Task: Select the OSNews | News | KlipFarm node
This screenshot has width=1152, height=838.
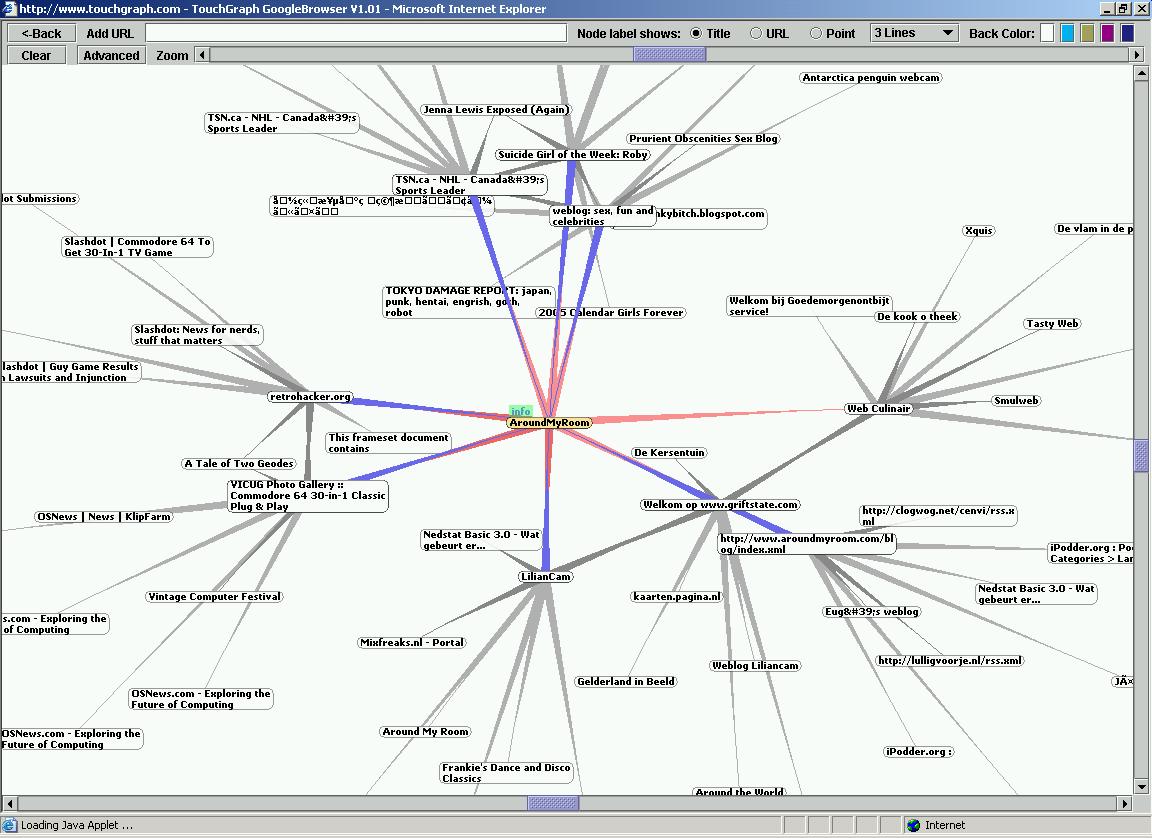Action: click(x=104, y=516)
